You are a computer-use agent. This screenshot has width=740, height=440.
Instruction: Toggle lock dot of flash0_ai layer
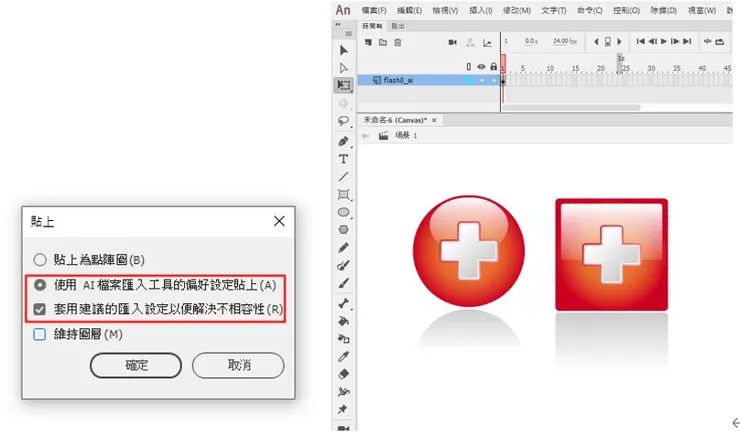coord(494,81)
